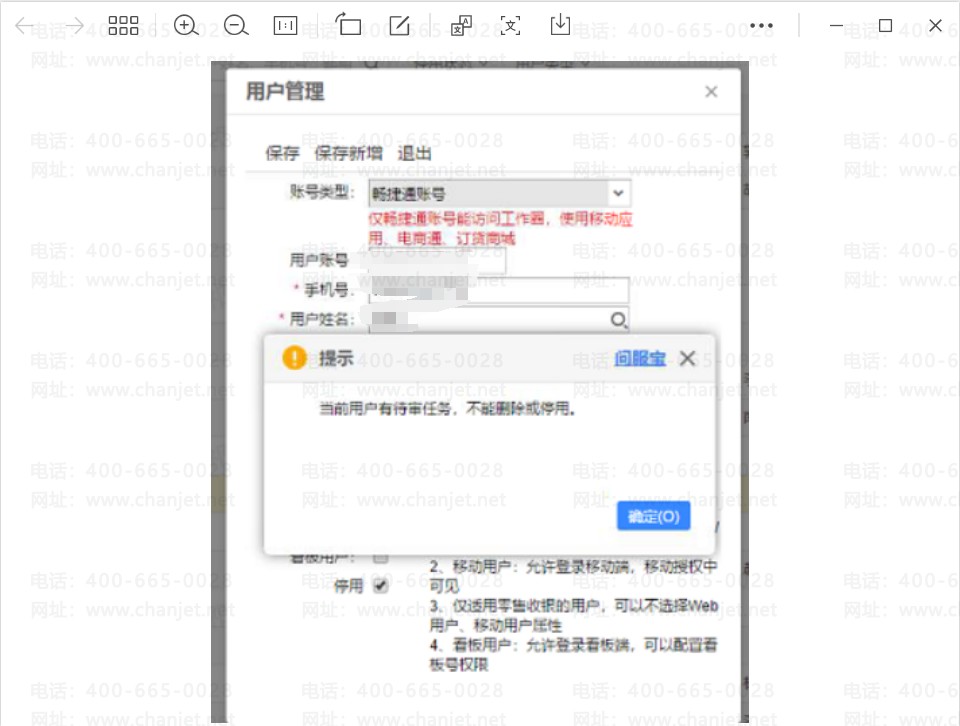
Task: Extract text from image (OCR)
Action: [511, 26]
